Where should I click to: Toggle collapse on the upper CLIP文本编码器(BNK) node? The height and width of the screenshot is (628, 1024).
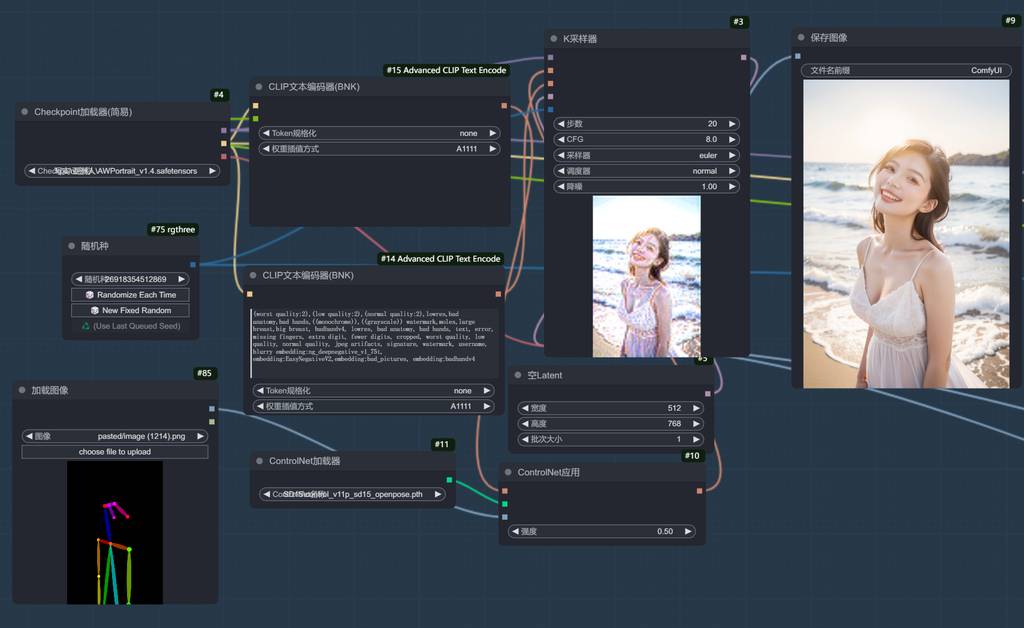[x=258, y=87]
